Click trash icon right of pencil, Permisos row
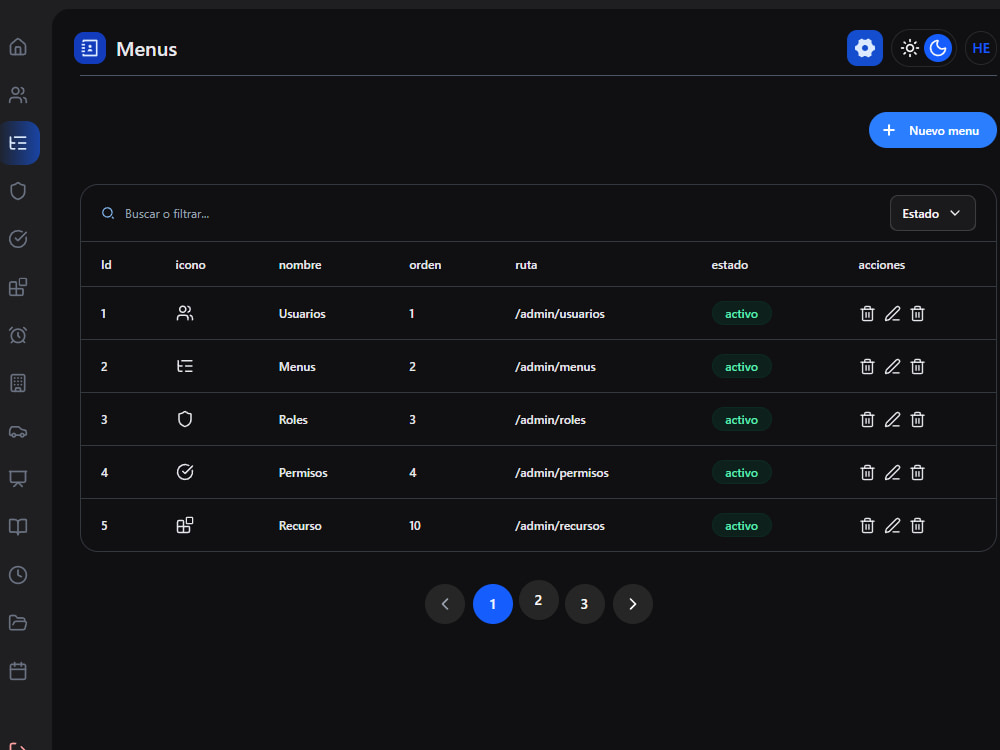 click(x=917, y=473)
